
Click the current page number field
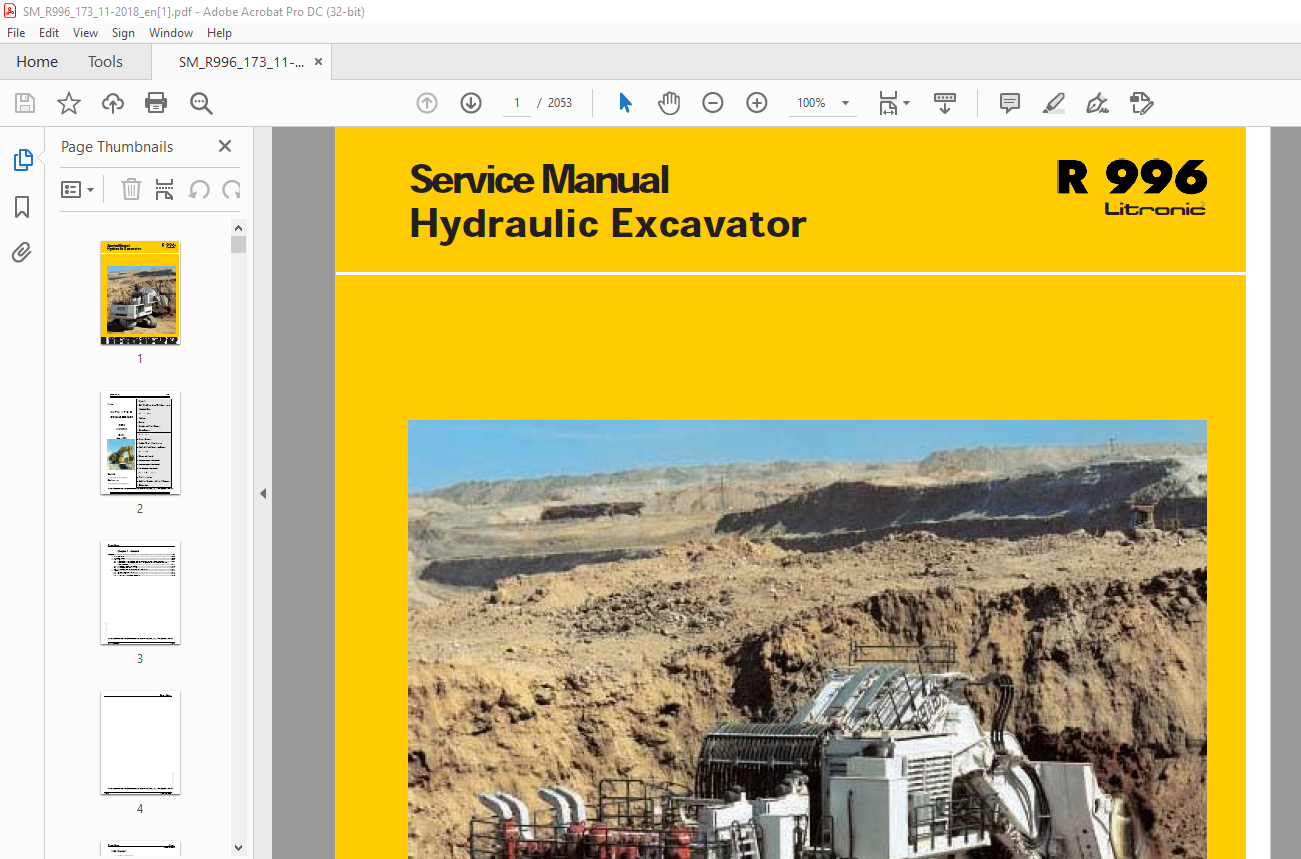[516, 103]
